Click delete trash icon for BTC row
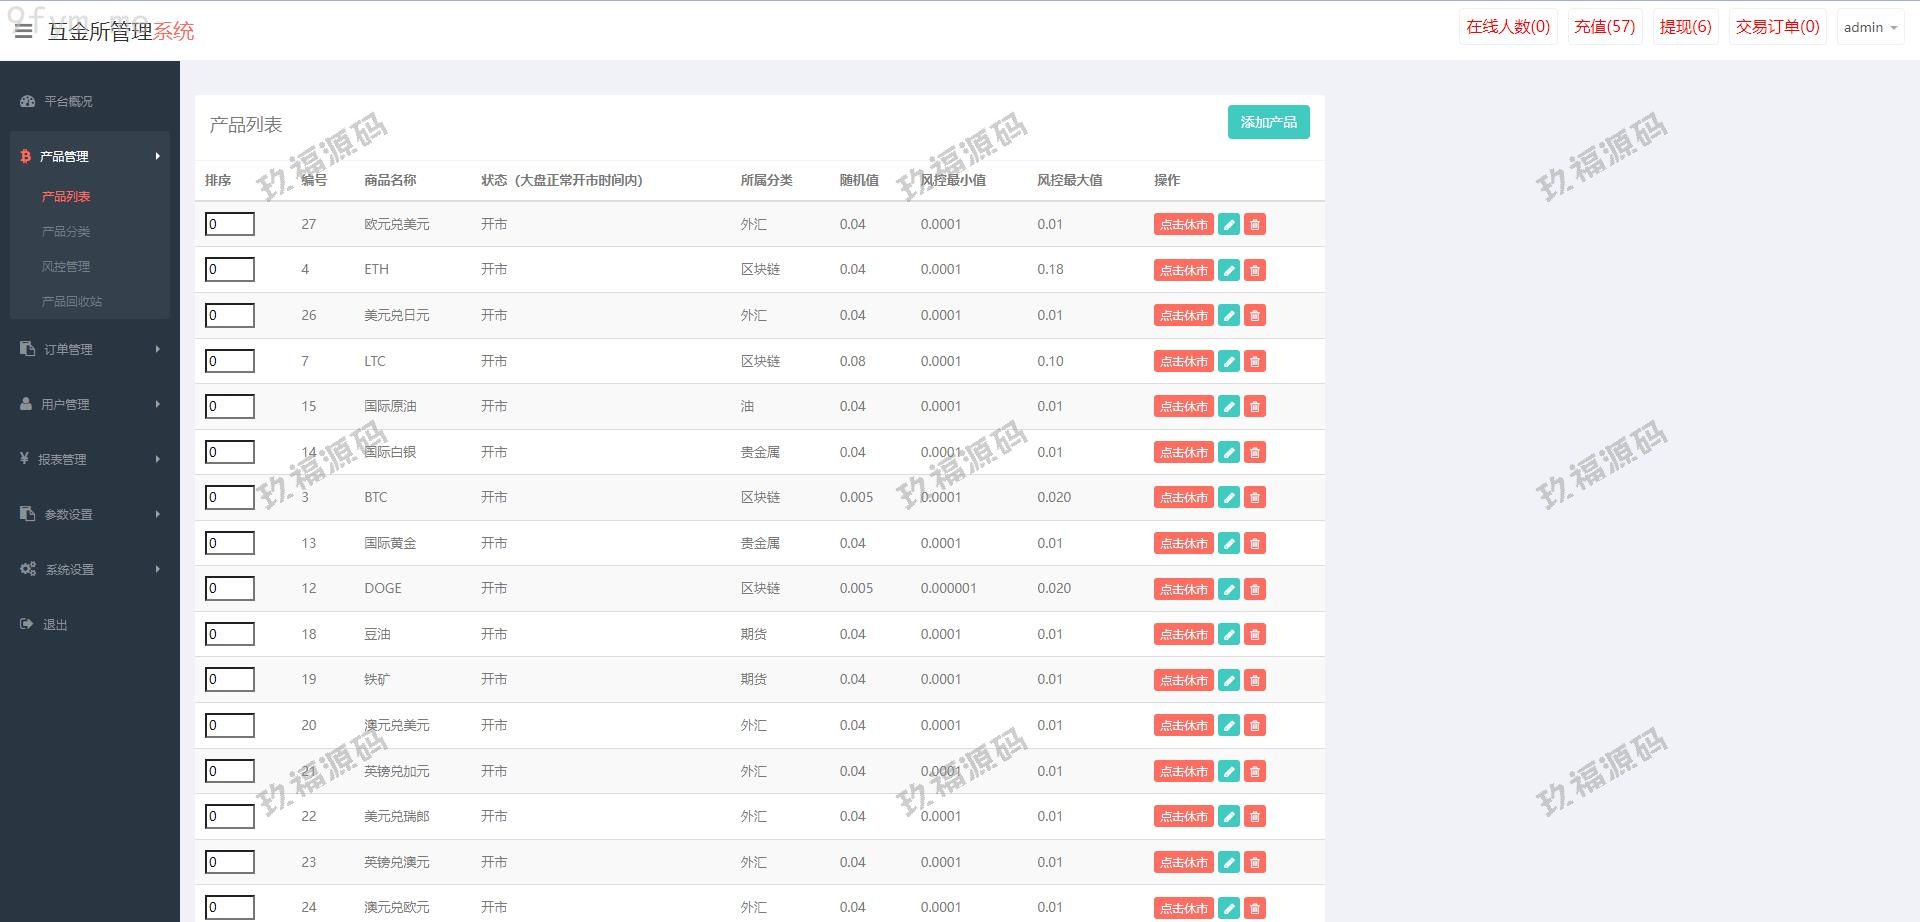Image resolution: width=1920 pixels, height=922 pixels. [x=1255, y=497]
